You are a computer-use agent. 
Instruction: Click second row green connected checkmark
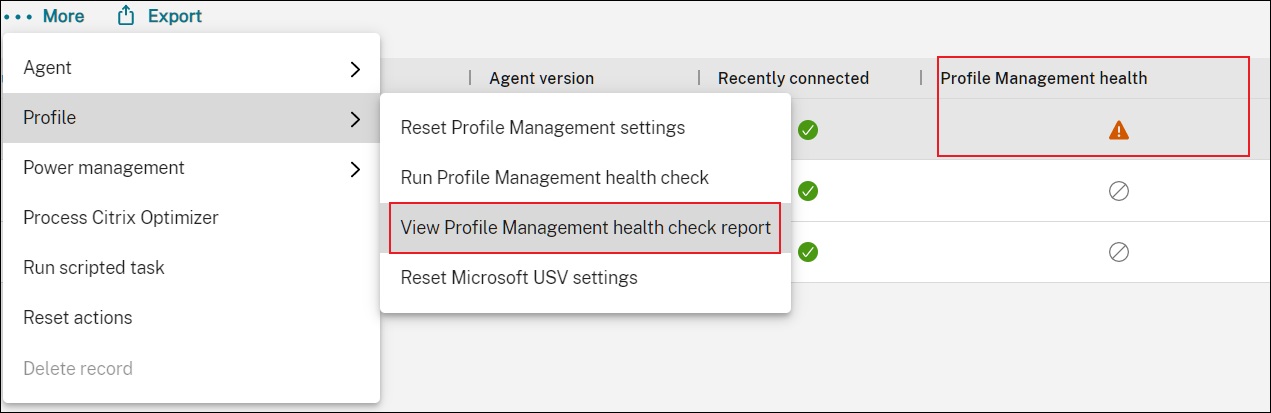point(808,190)
